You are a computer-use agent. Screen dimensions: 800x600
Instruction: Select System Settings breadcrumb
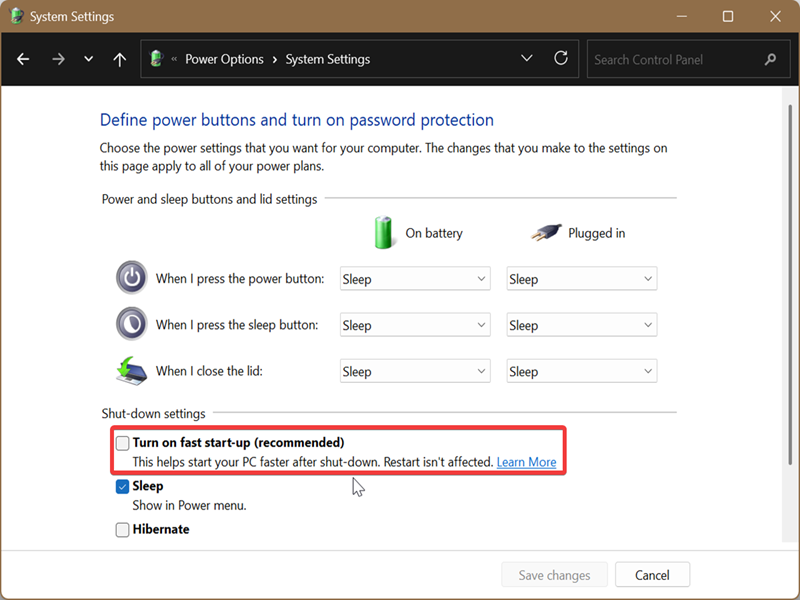(328, 59)
